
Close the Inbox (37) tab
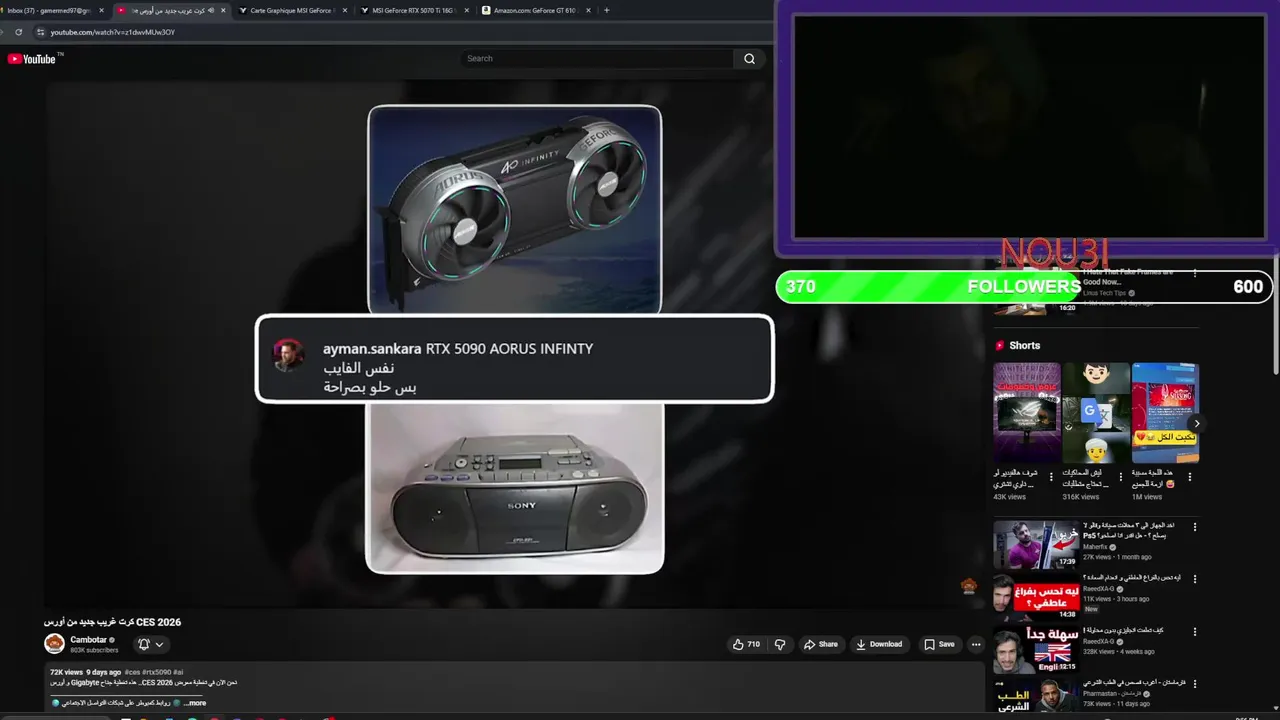pos(101,10)
